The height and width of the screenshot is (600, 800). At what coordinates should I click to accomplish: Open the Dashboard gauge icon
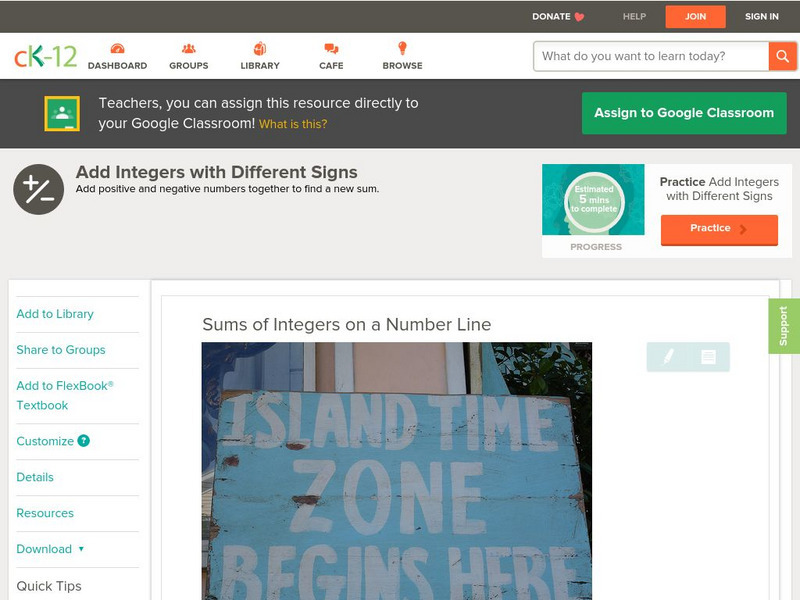click(x=117, y=48)
